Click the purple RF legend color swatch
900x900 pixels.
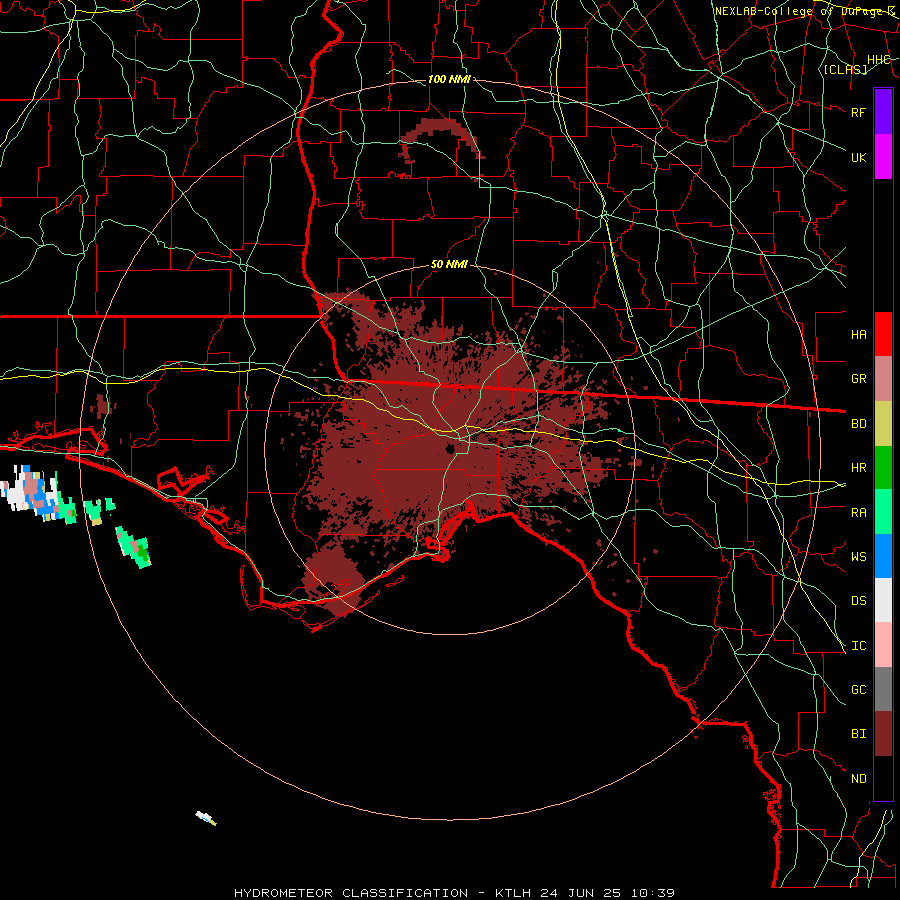(x=883, y=112)
